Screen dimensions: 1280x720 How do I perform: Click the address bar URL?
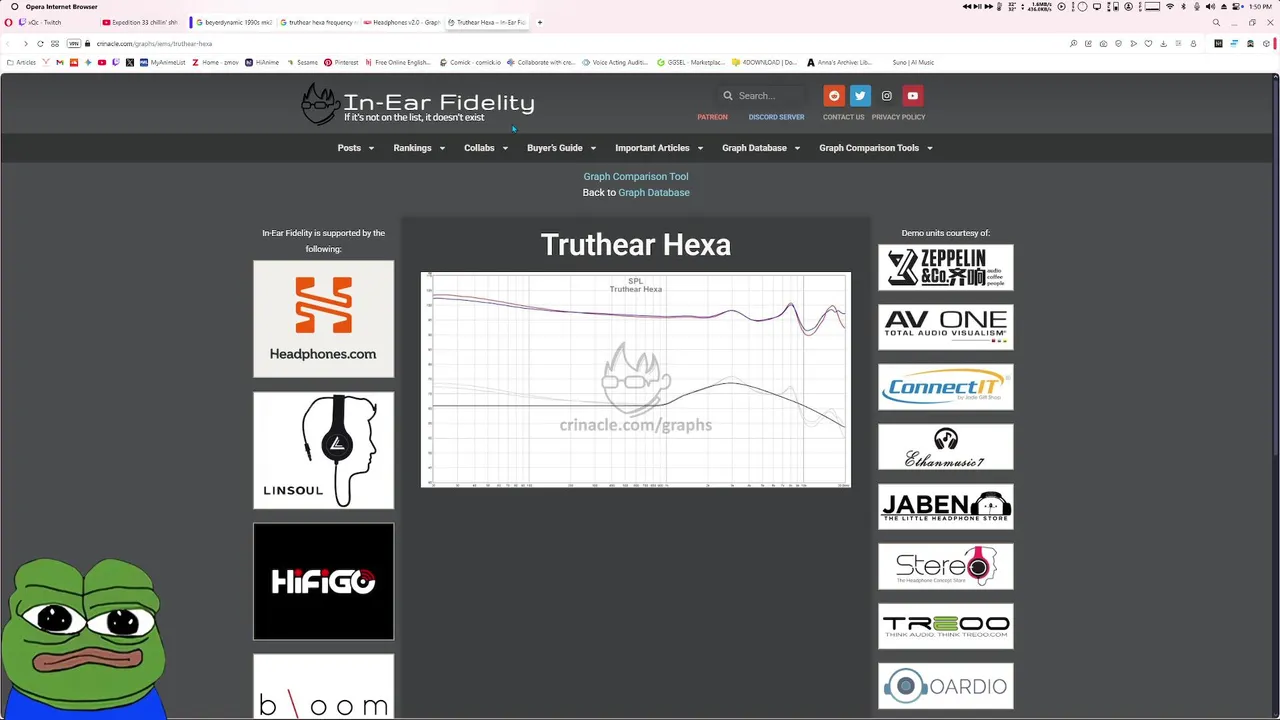click(x=154, y=44)
